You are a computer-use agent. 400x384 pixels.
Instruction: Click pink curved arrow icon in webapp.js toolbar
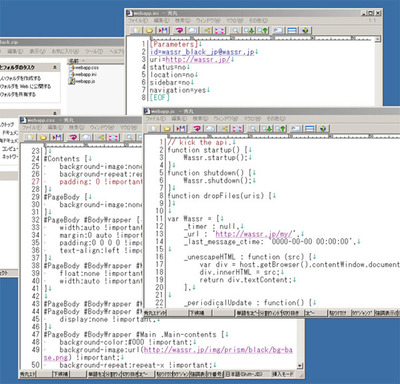tap(197, 129)
